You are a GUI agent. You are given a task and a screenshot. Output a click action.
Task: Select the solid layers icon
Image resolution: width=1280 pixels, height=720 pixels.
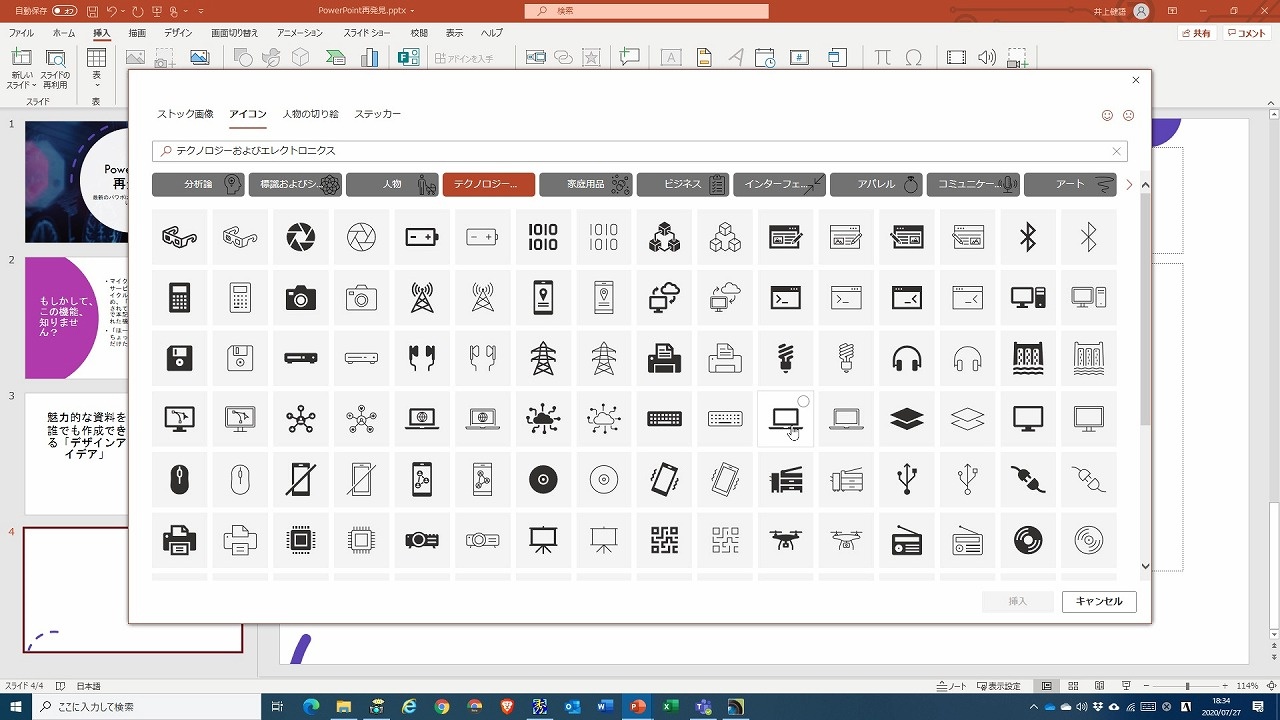907,419
